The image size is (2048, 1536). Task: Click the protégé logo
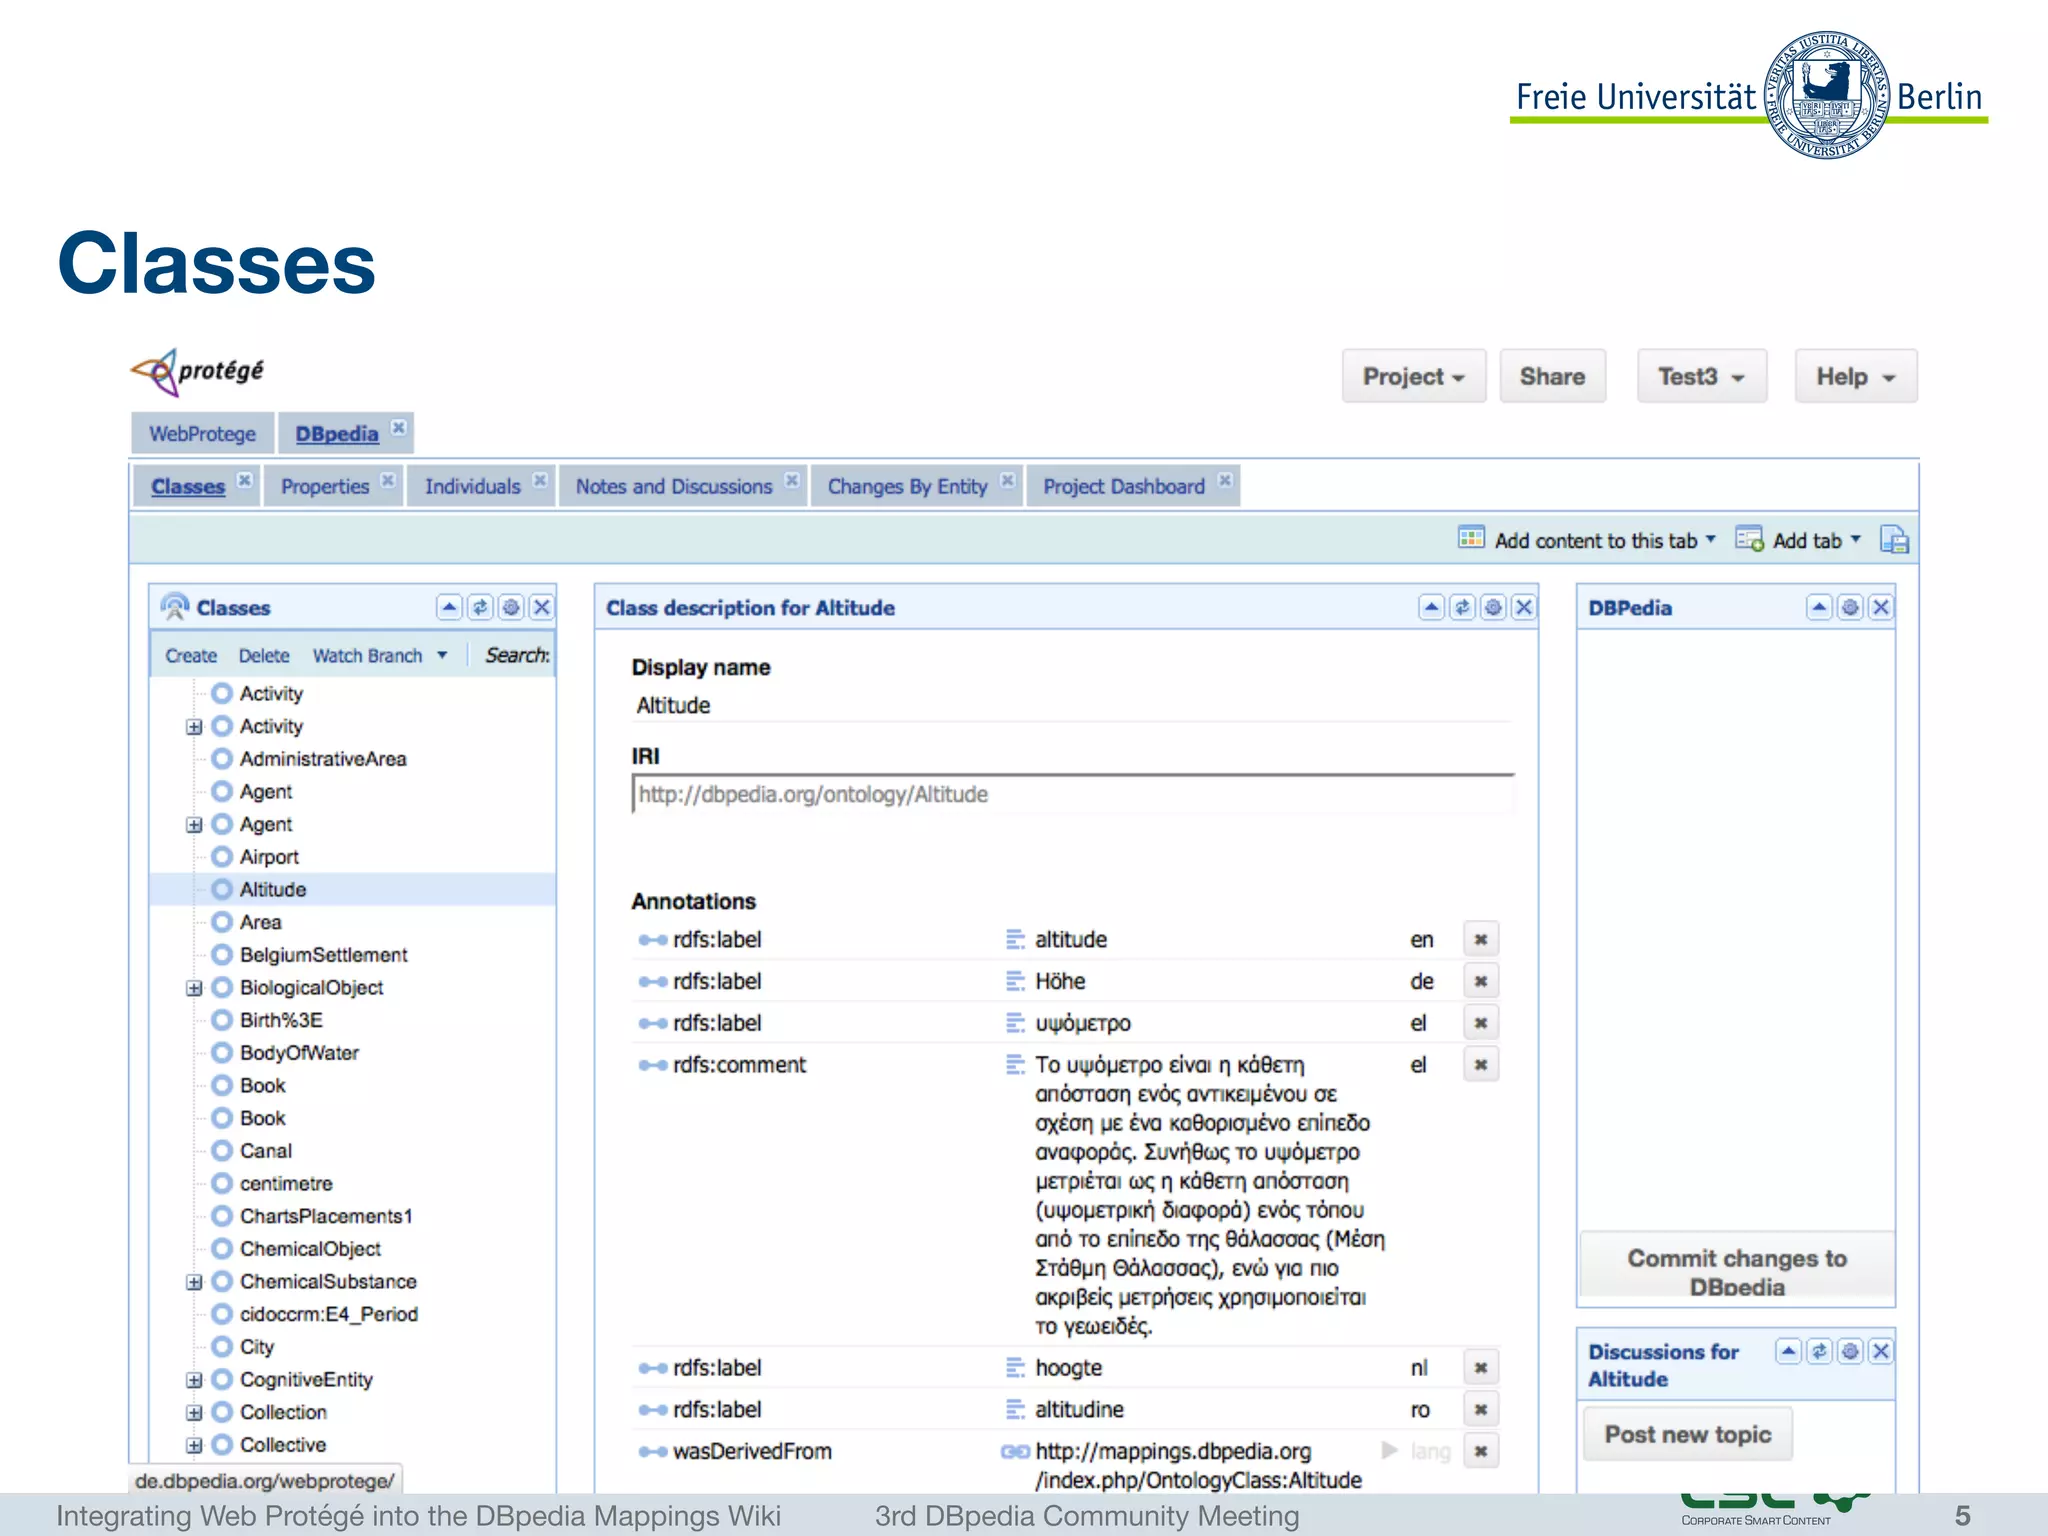[198, 372]
